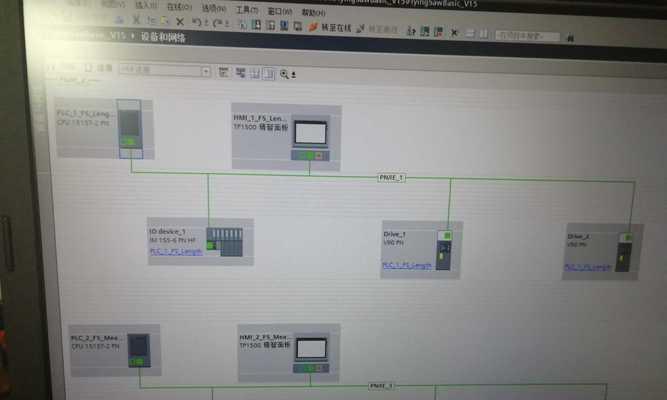
Task: Select the Drive_2 V90 PN device
Action: click(x=602, y=252)
